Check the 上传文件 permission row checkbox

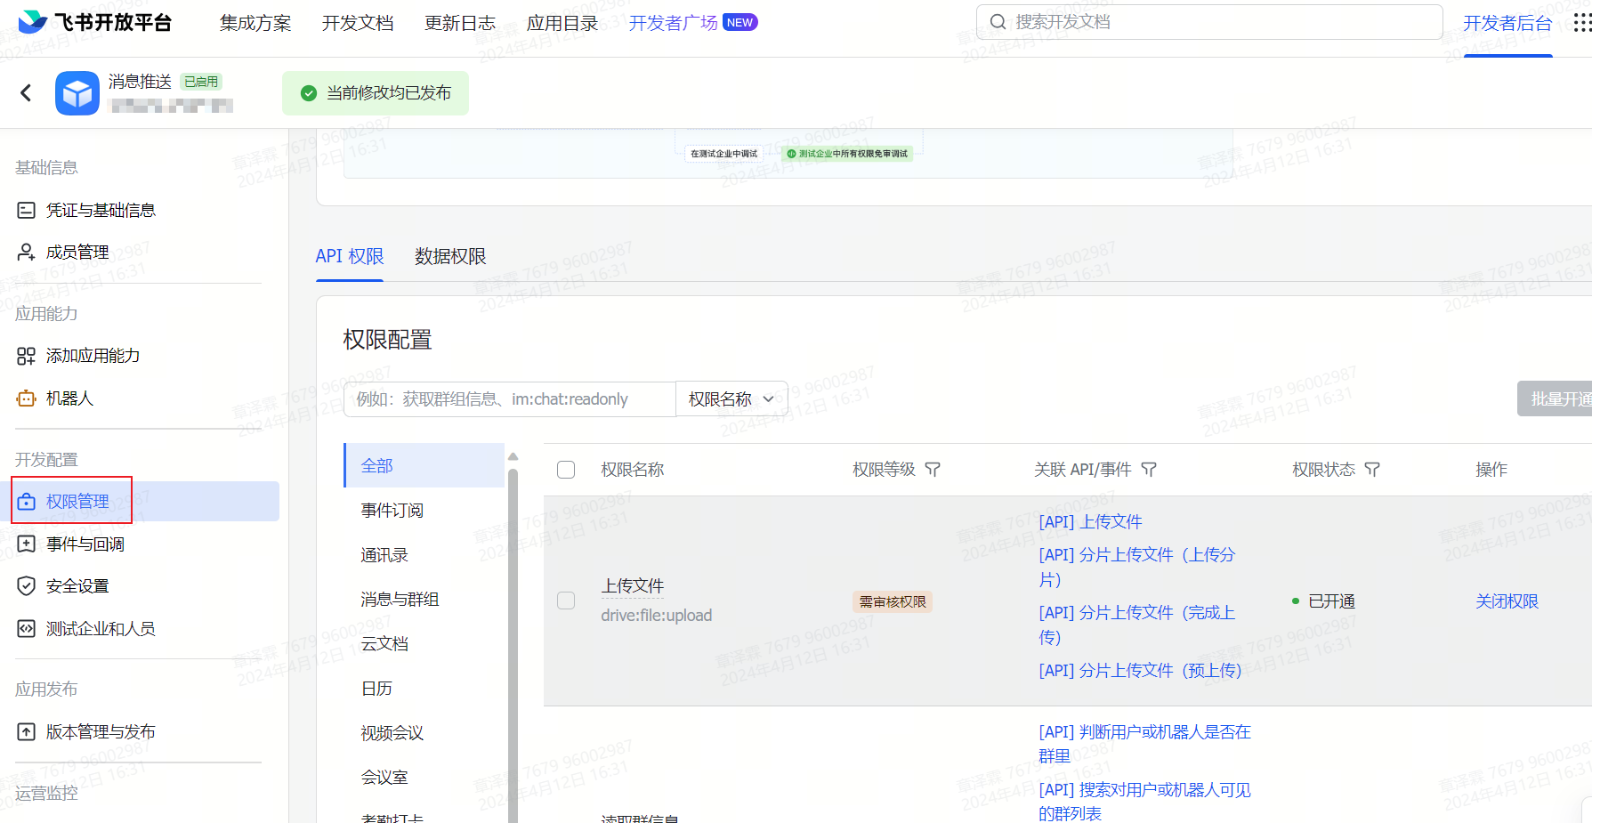point(566,600)
